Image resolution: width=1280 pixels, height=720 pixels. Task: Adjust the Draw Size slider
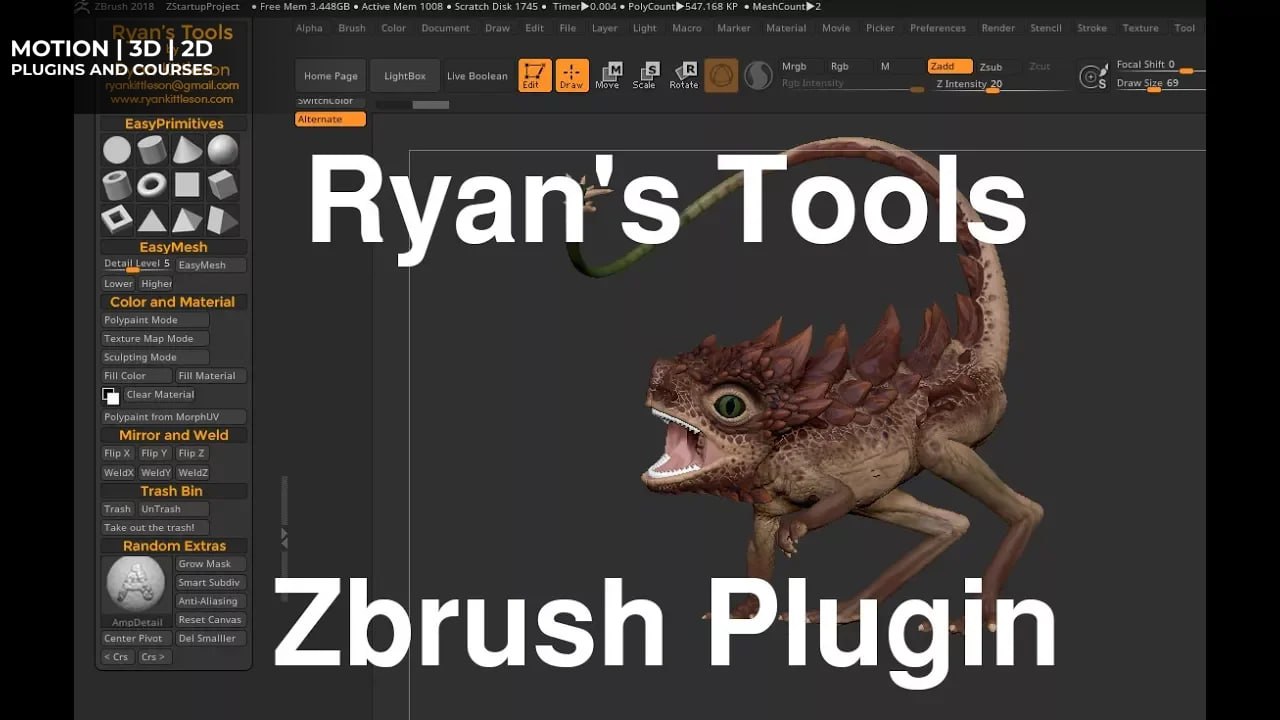point(1160,84)
